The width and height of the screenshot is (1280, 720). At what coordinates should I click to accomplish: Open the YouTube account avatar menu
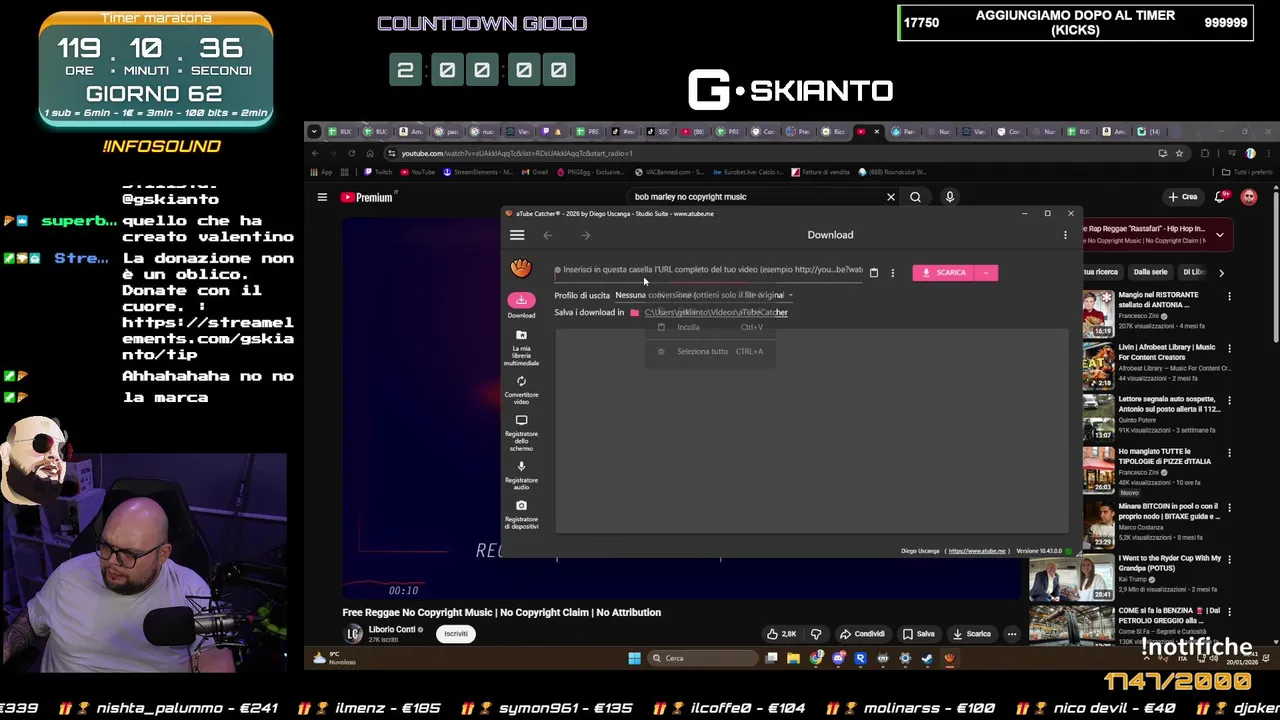point(1249,197)
